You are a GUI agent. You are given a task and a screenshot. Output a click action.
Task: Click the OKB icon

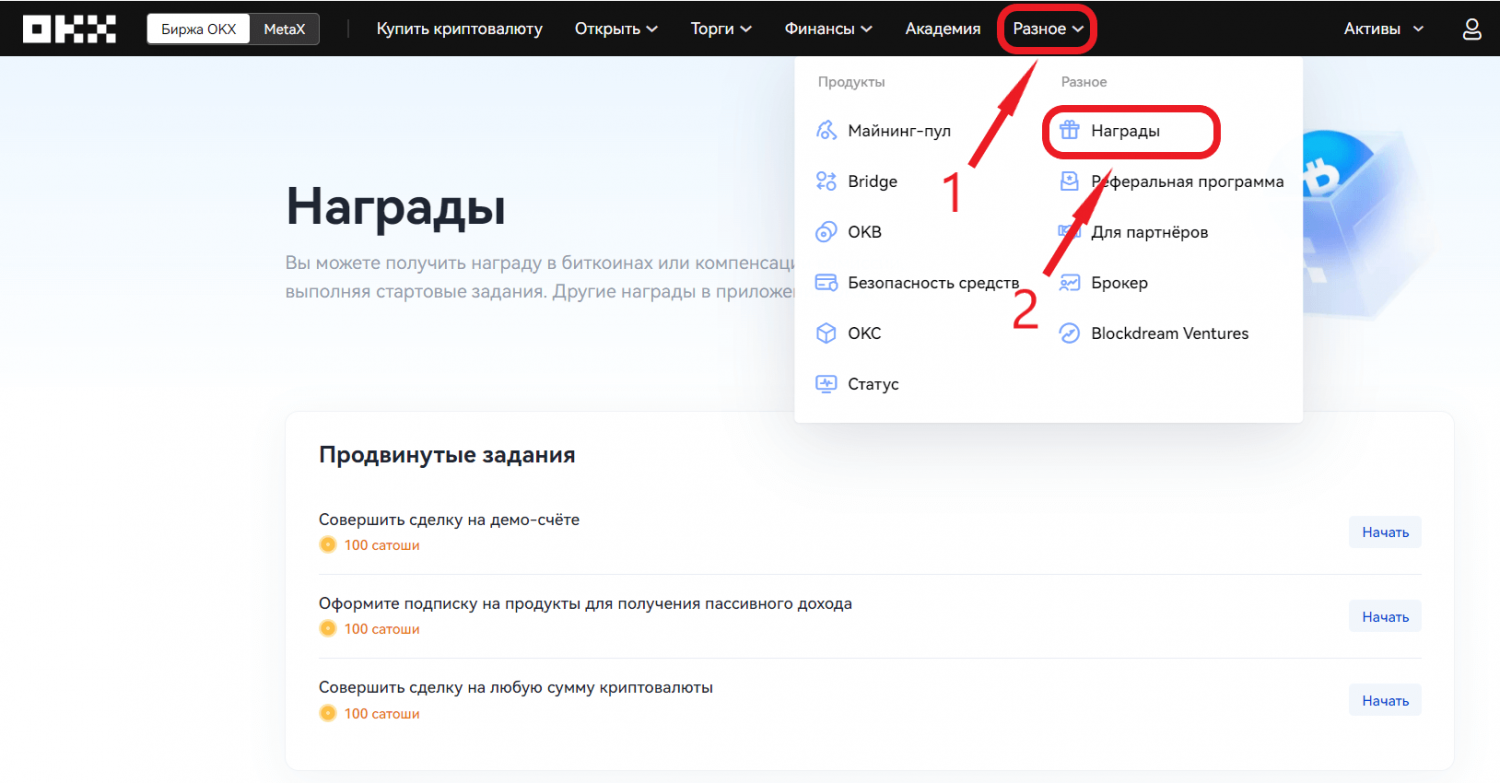coord(826,232)
